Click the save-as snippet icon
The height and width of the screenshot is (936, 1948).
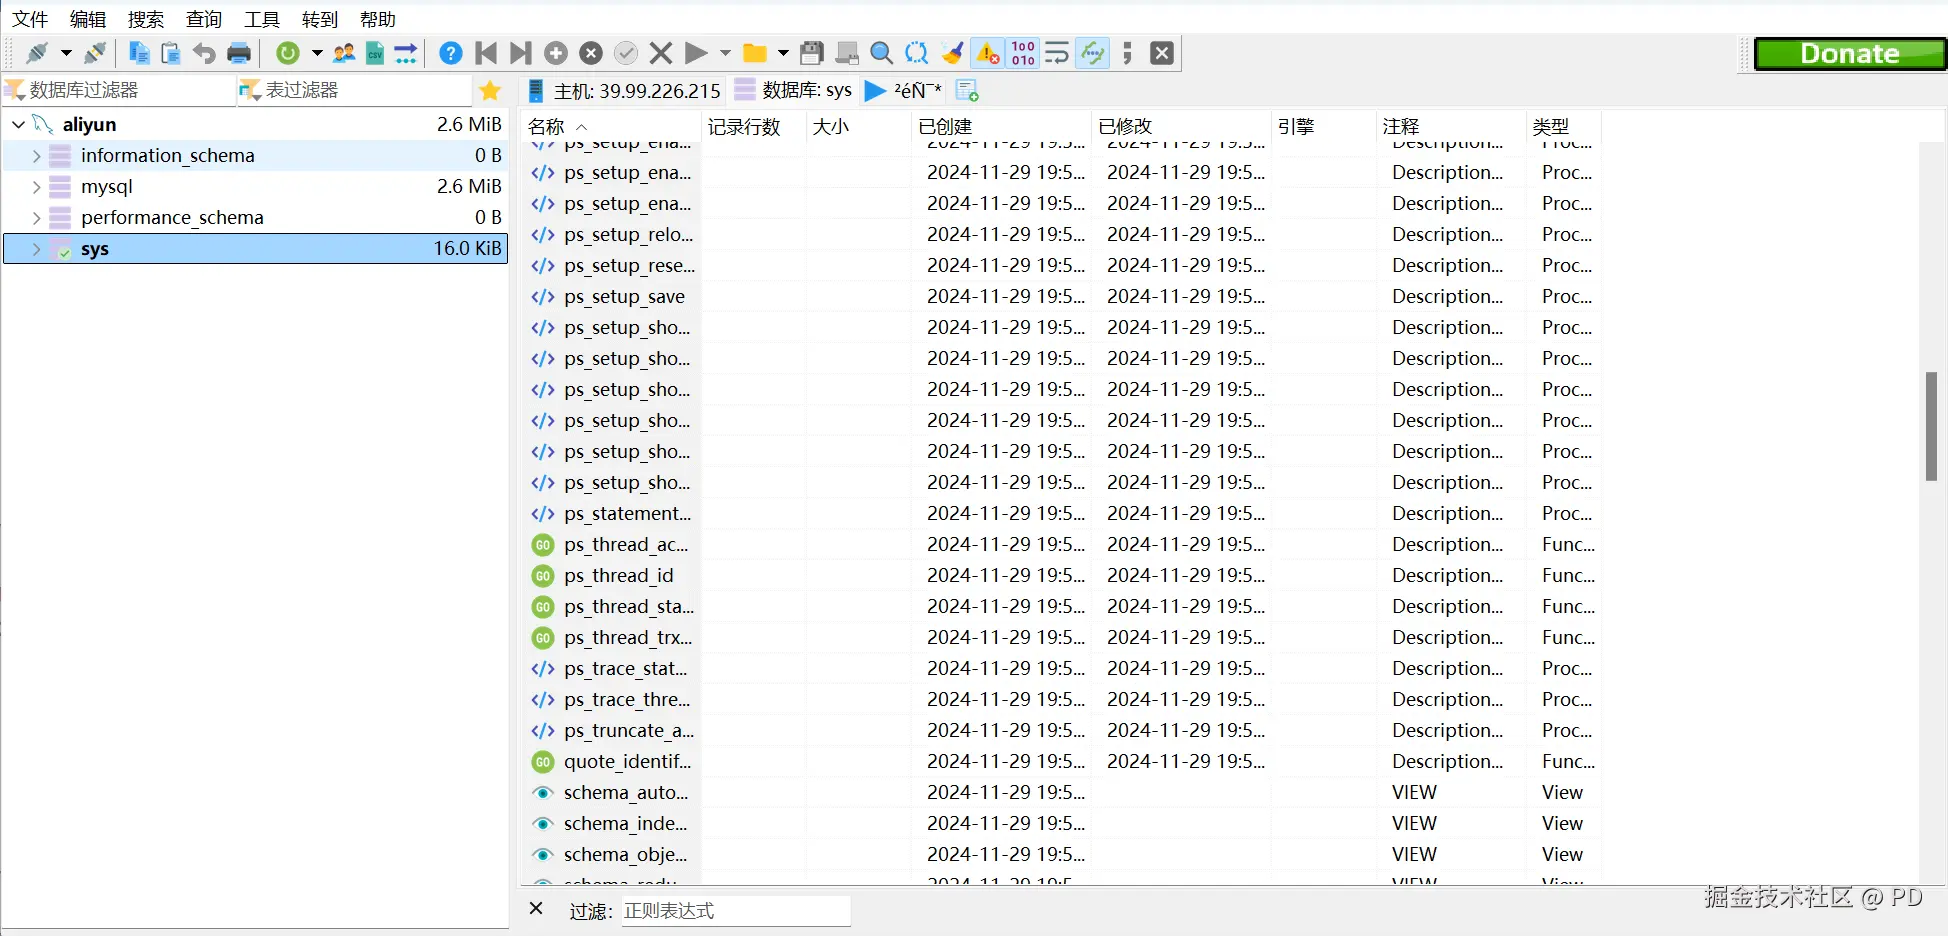pyautogui.click(x=847, y=53)
